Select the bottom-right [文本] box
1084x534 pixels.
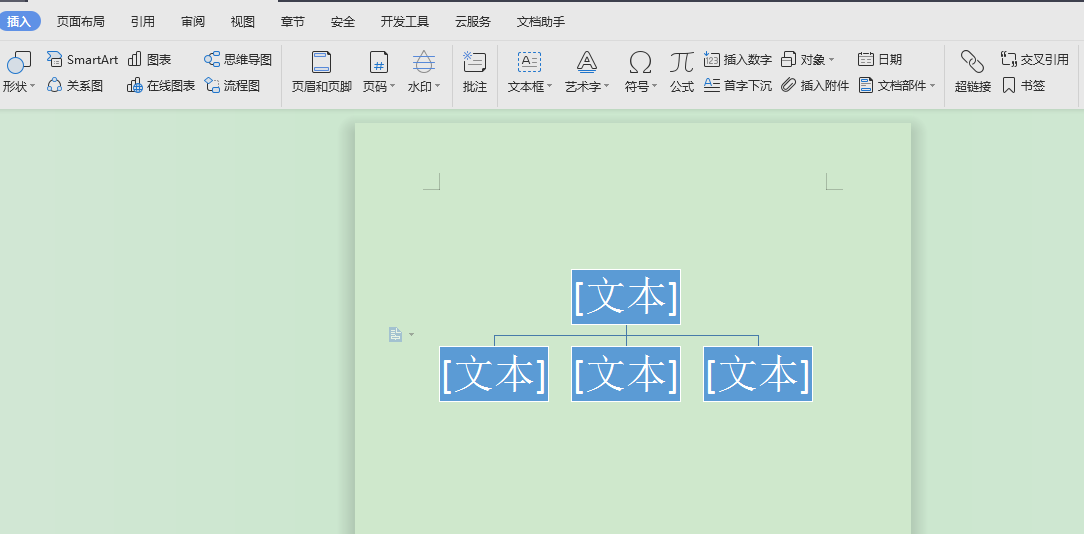758,374
